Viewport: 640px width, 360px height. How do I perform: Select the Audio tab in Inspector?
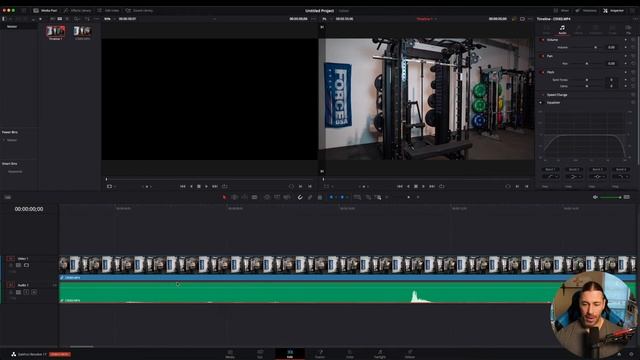[562, 29]
